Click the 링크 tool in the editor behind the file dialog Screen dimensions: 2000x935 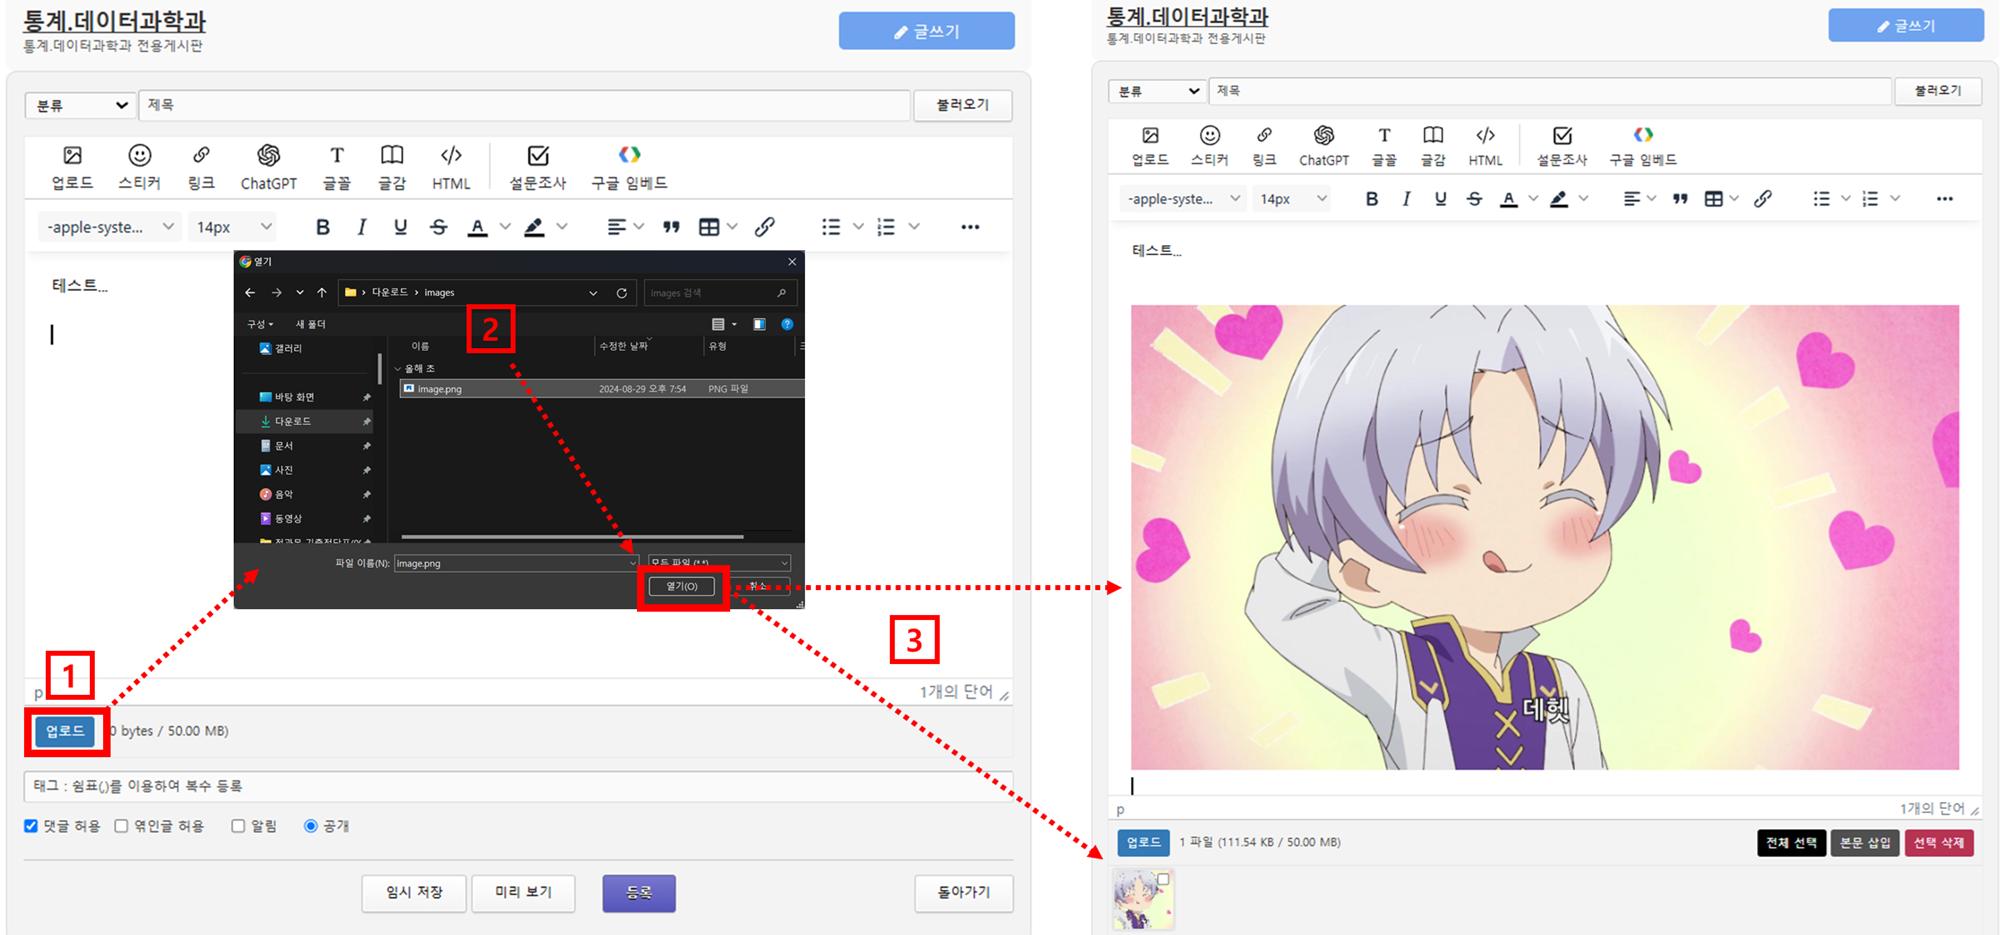201,167
